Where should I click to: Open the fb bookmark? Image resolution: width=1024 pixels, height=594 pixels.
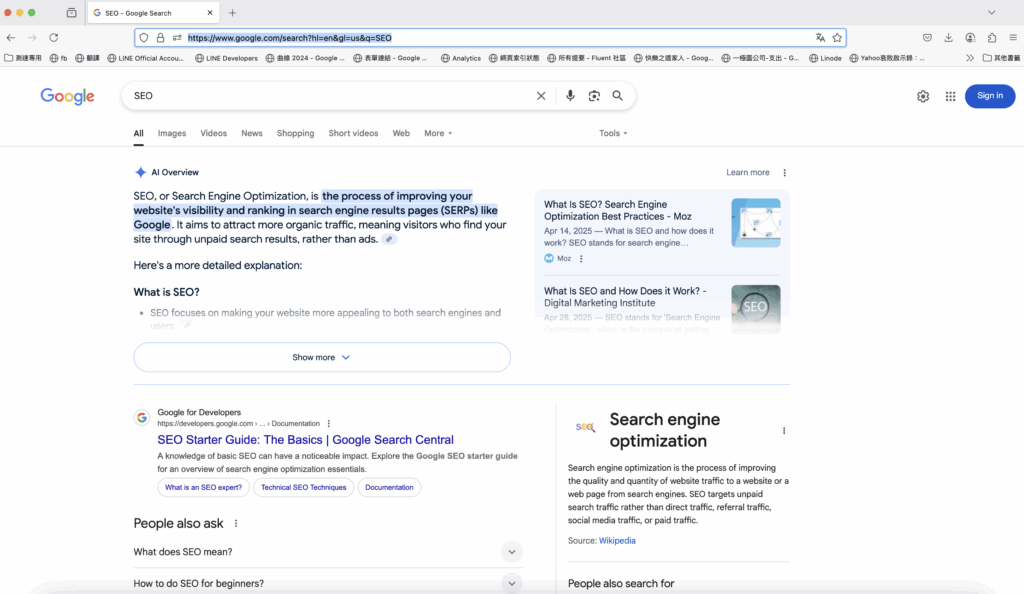pyautogui.click(x=59, y=58)
